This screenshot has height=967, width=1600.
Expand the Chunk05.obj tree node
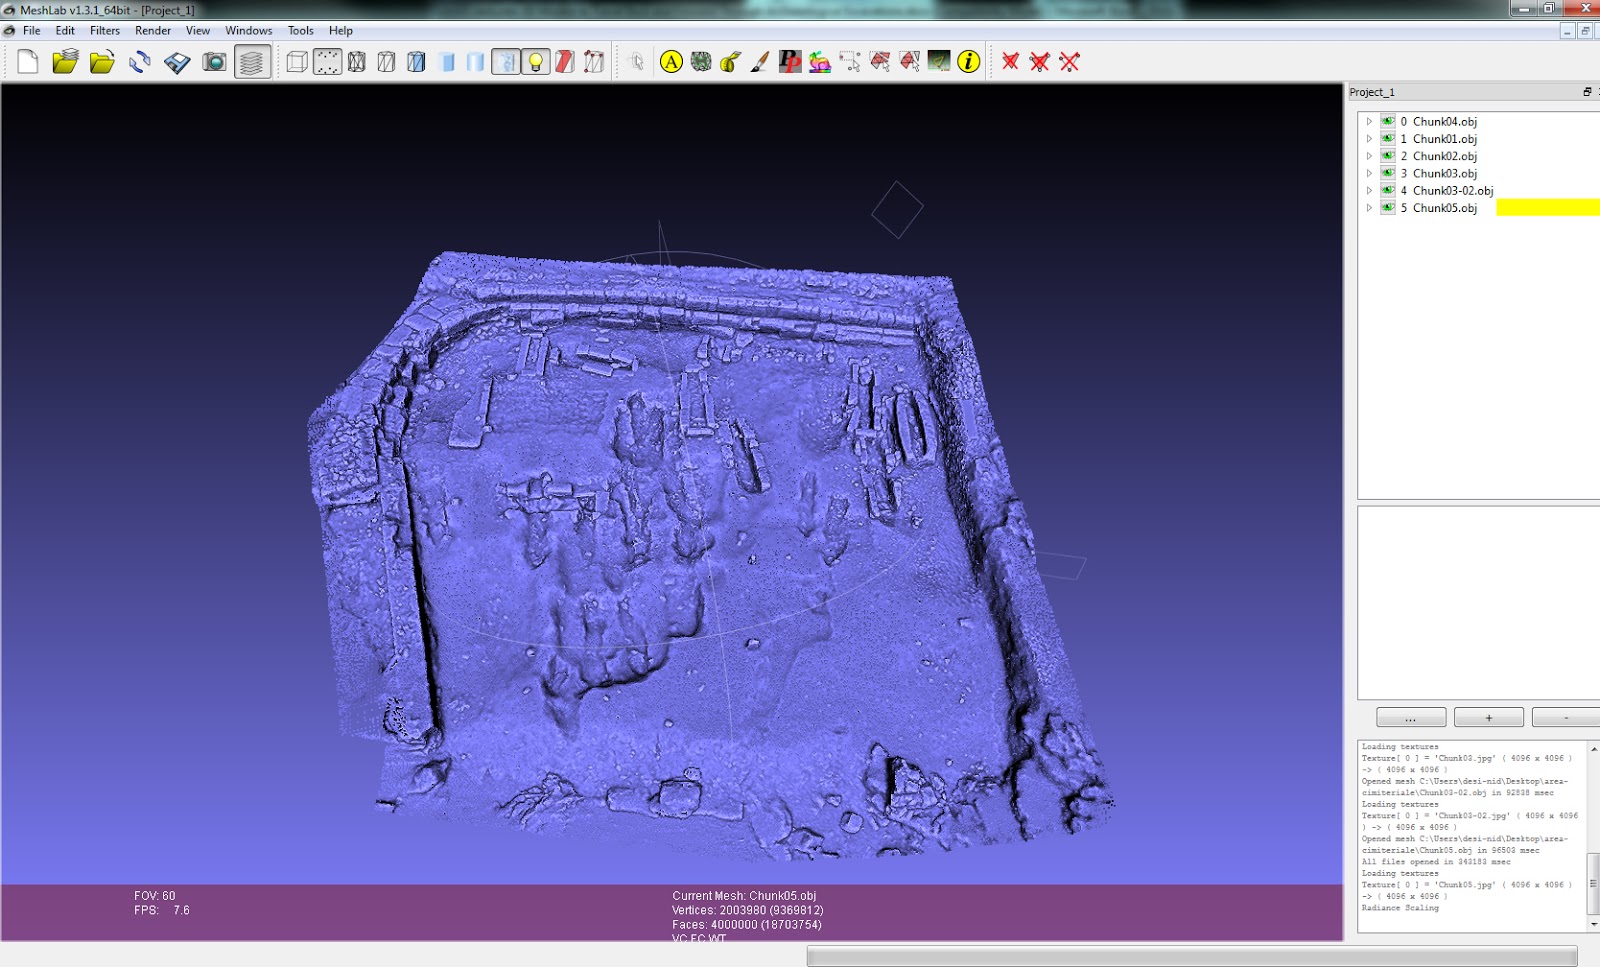[x=1369, y=208]
